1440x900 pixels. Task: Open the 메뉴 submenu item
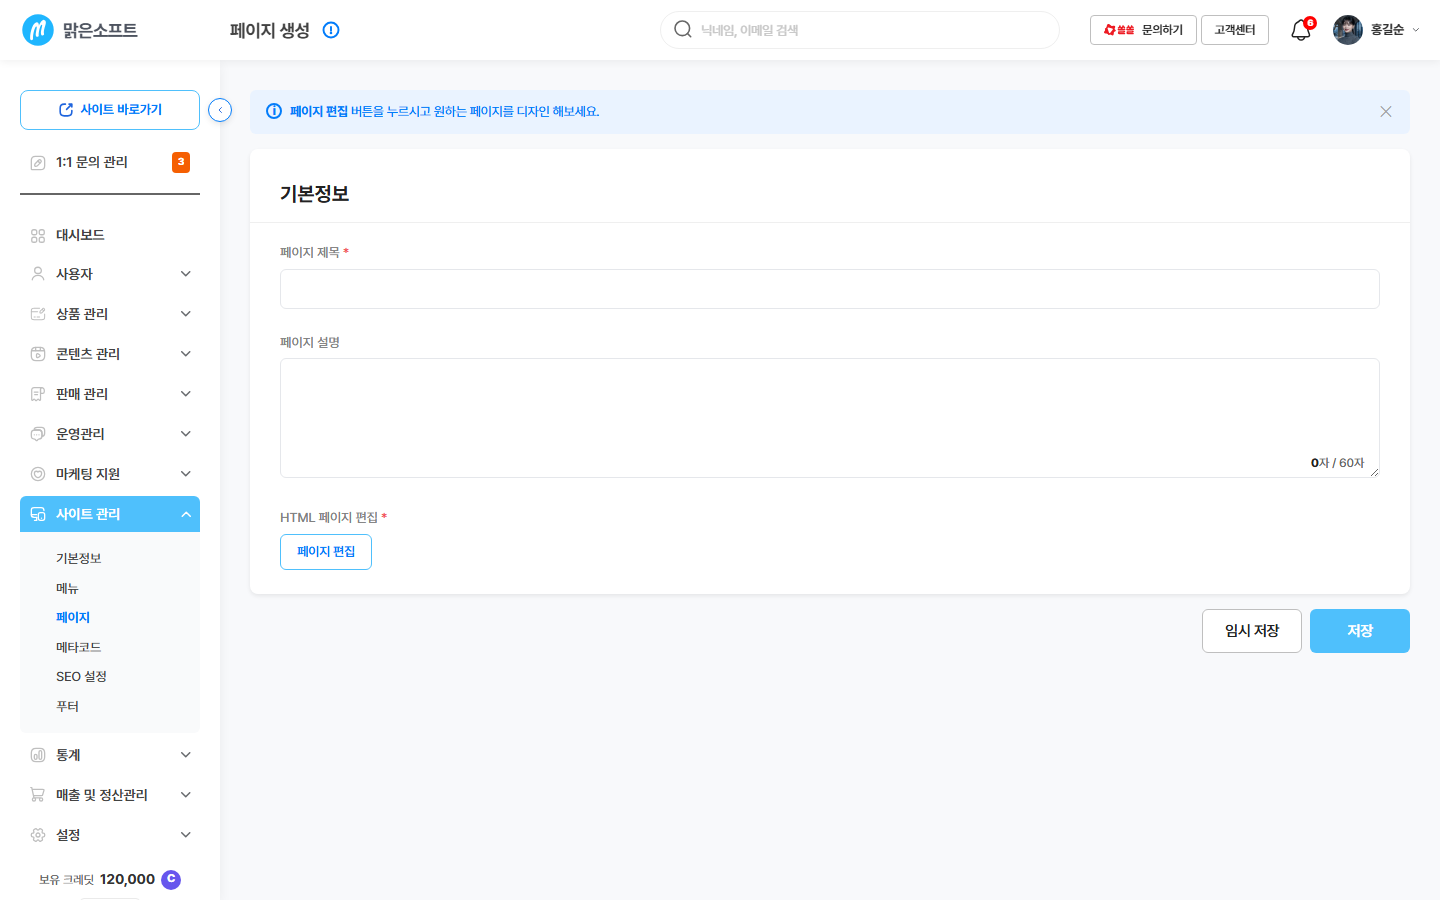67,588
